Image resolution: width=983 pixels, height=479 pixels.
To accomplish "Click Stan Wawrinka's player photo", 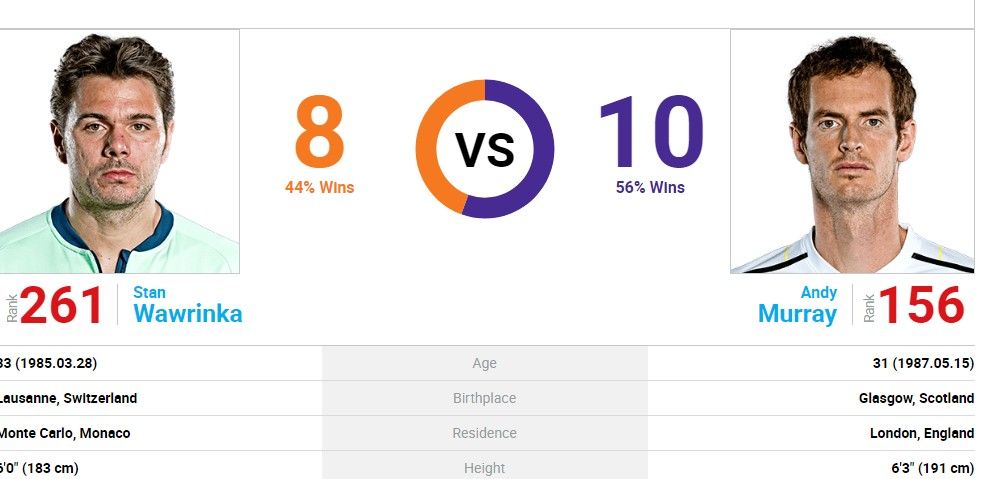I will point(119,151).
